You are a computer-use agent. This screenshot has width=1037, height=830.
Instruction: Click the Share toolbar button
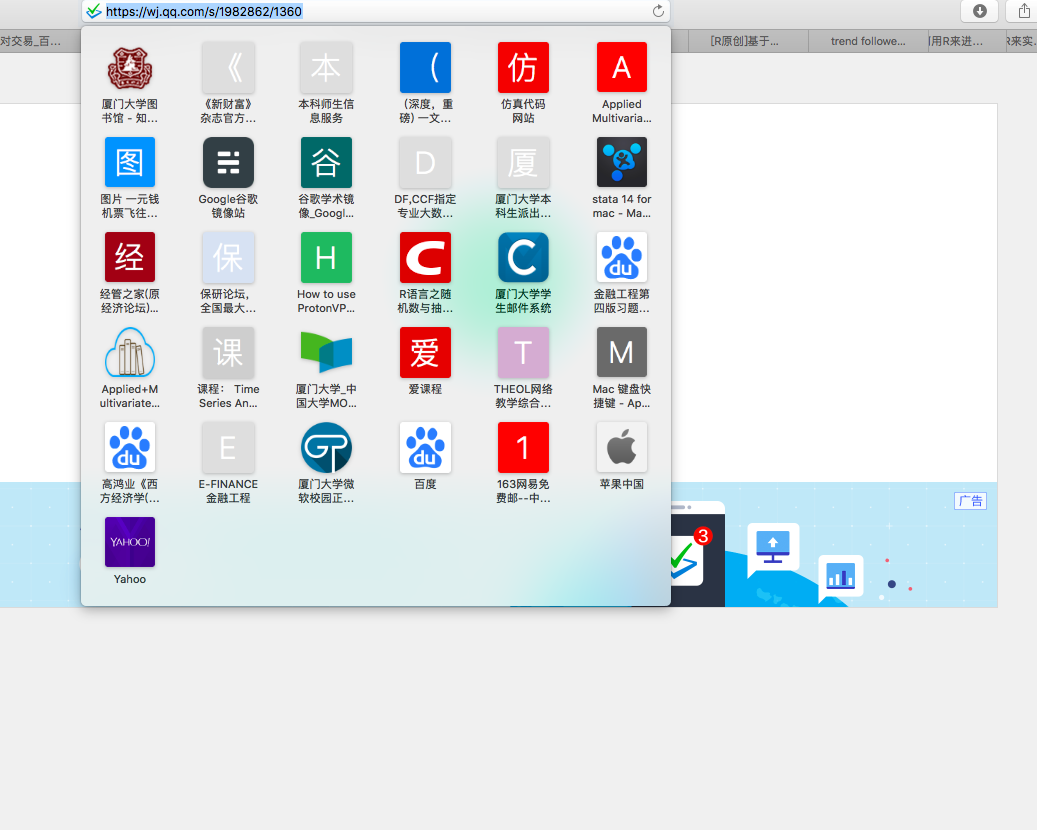pyautogui.click(x=1023, y=11)
